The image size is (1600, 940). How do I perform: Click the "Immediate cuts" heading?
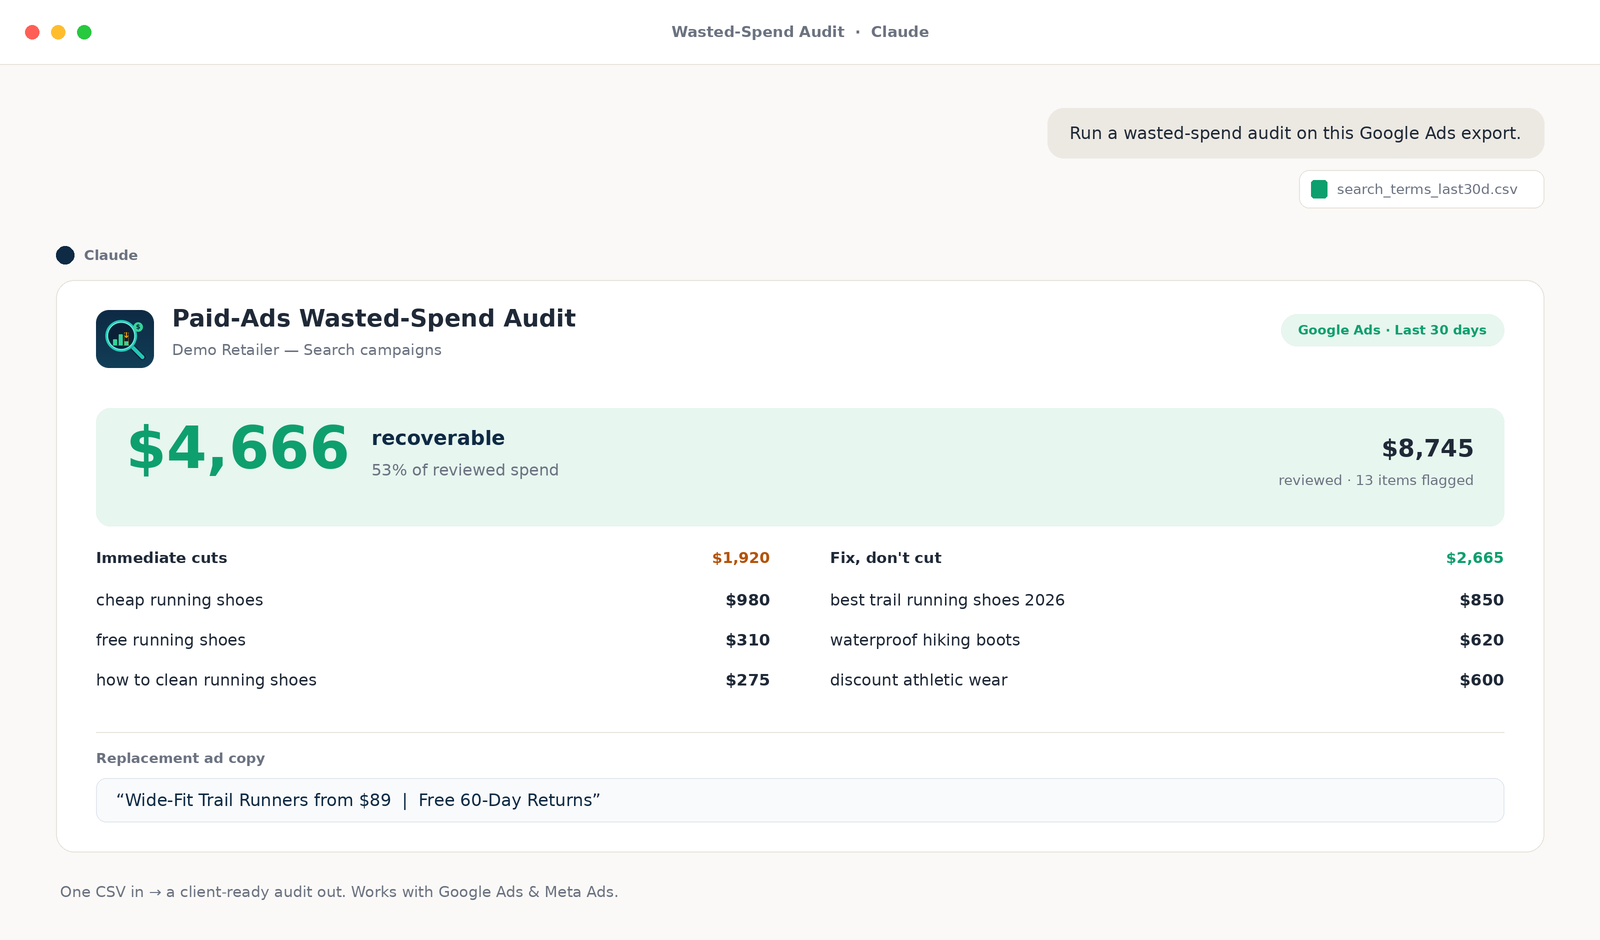point(161,558)
